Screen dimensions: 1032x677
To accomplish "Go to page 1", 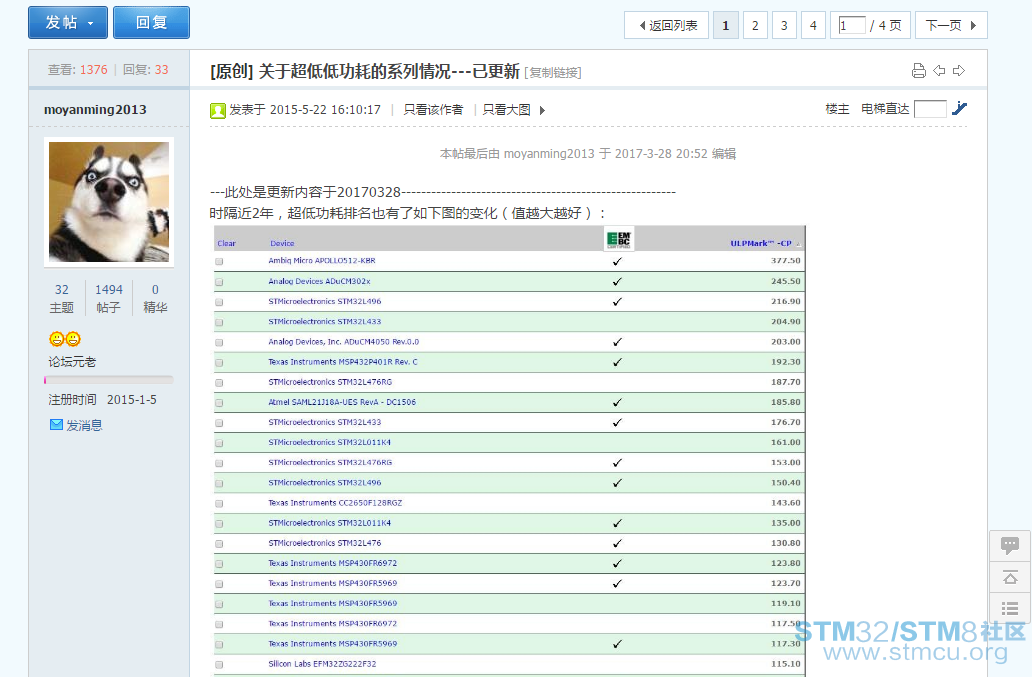I will [x=726, y=25].
